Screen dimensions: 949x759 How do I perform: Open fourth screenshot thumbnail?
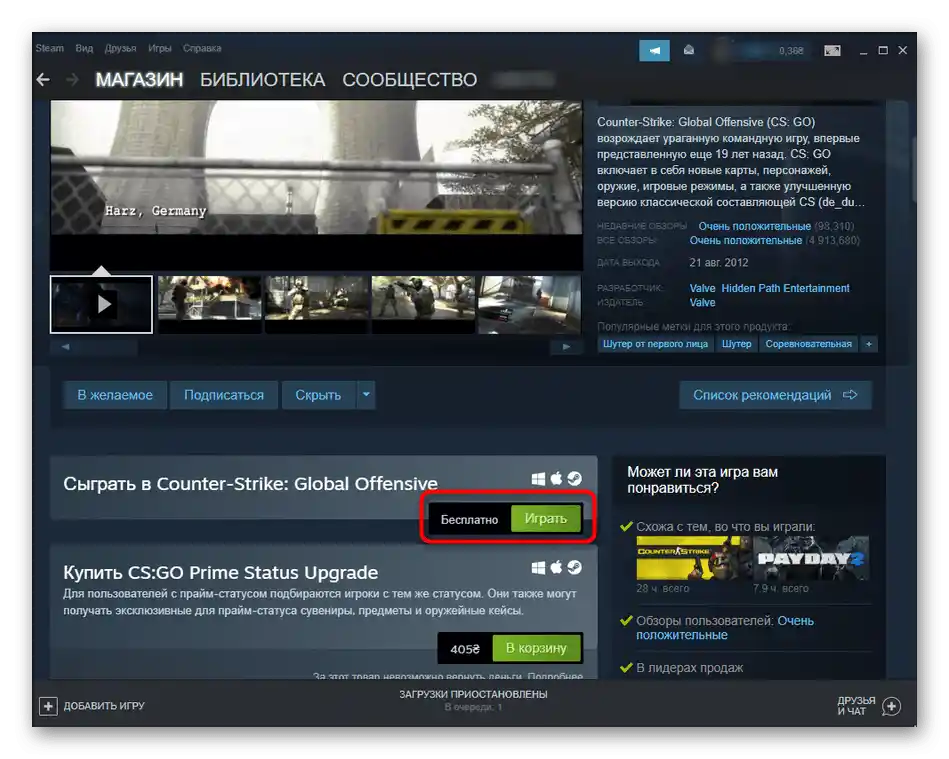click(423, 304)
